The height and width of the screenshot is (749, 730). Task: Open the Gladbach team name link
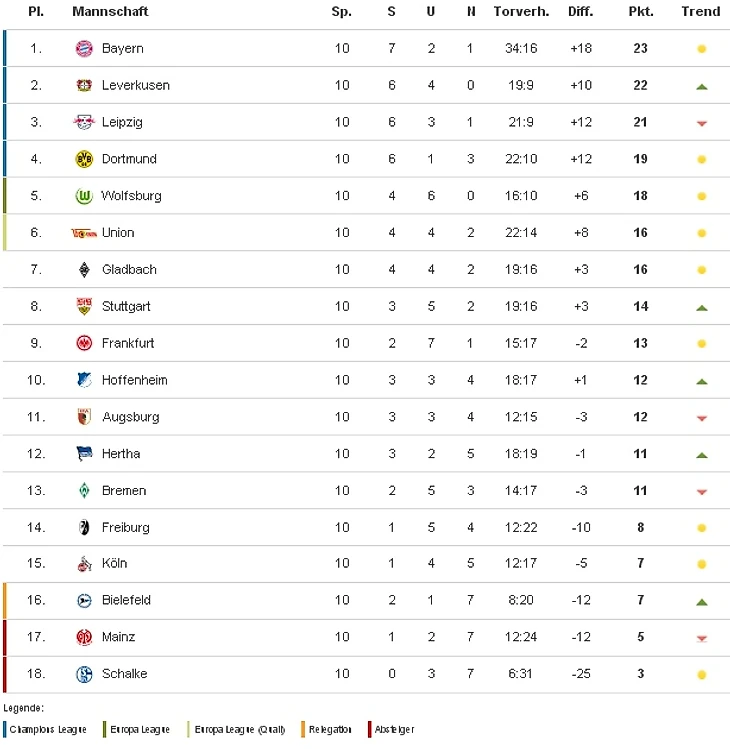[x=129, y=269]
